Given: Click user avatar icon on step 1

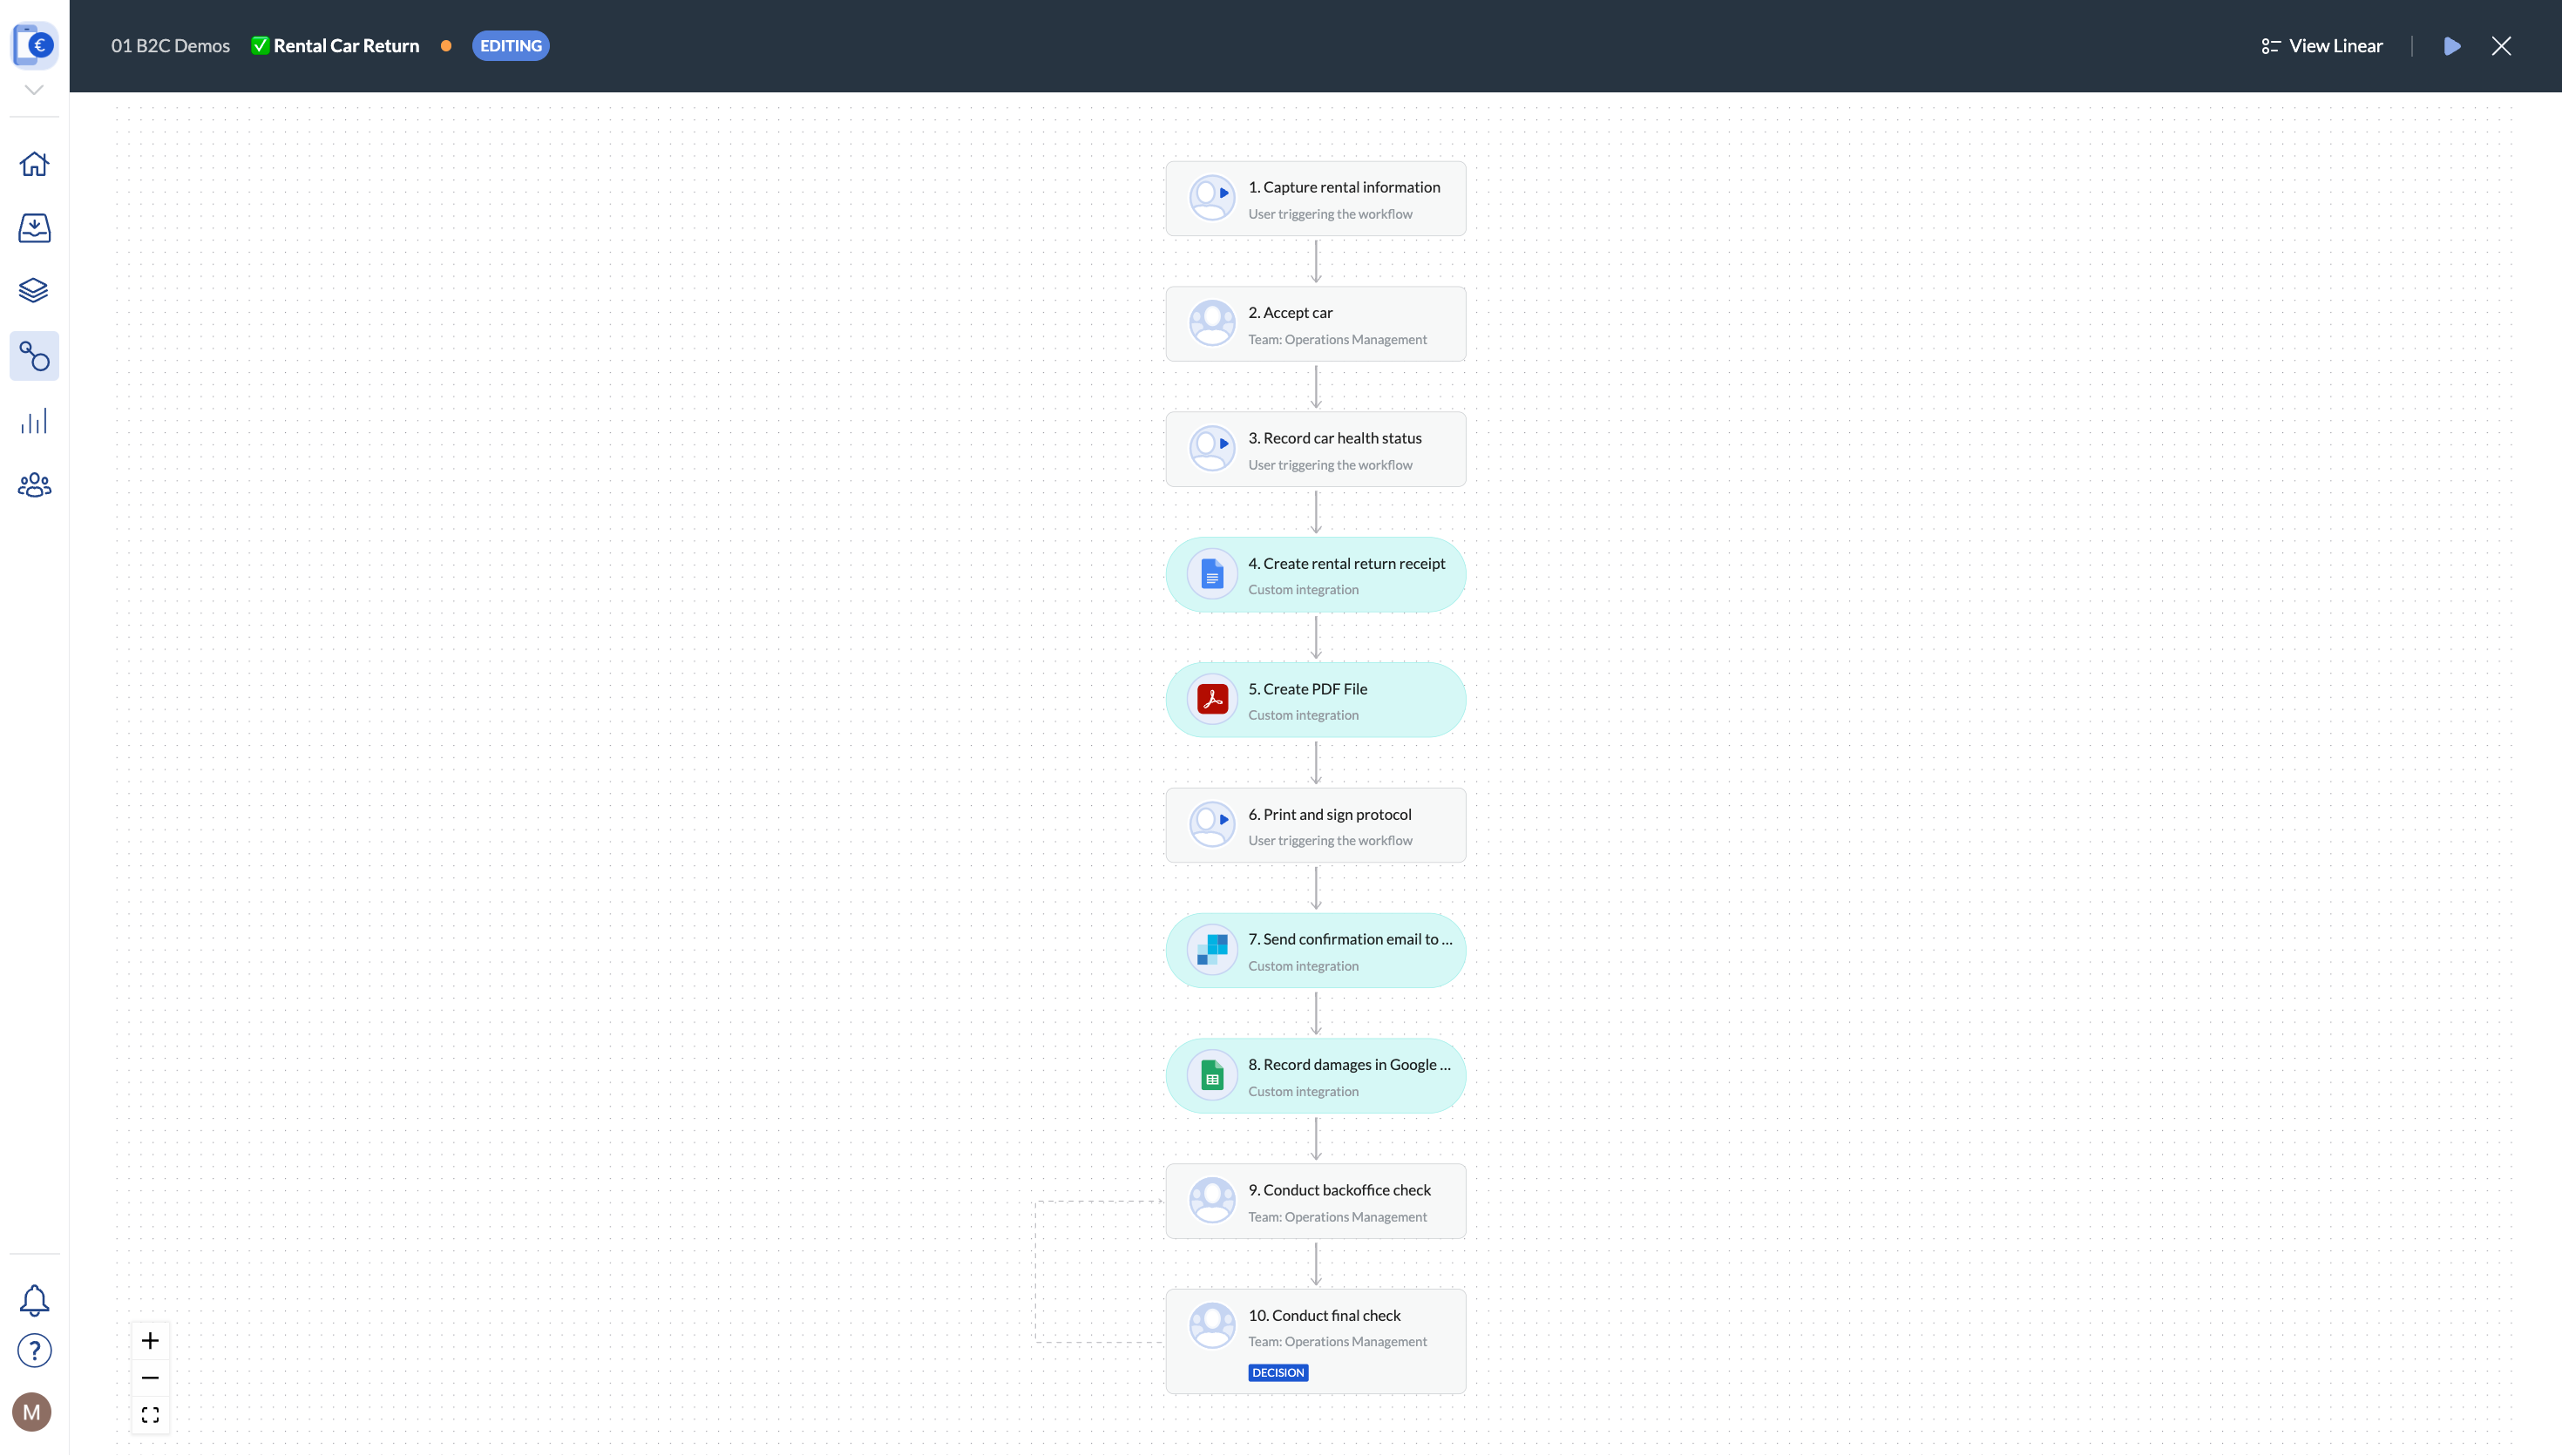Looking at the screenshot, I should [x=1212, y=198].
